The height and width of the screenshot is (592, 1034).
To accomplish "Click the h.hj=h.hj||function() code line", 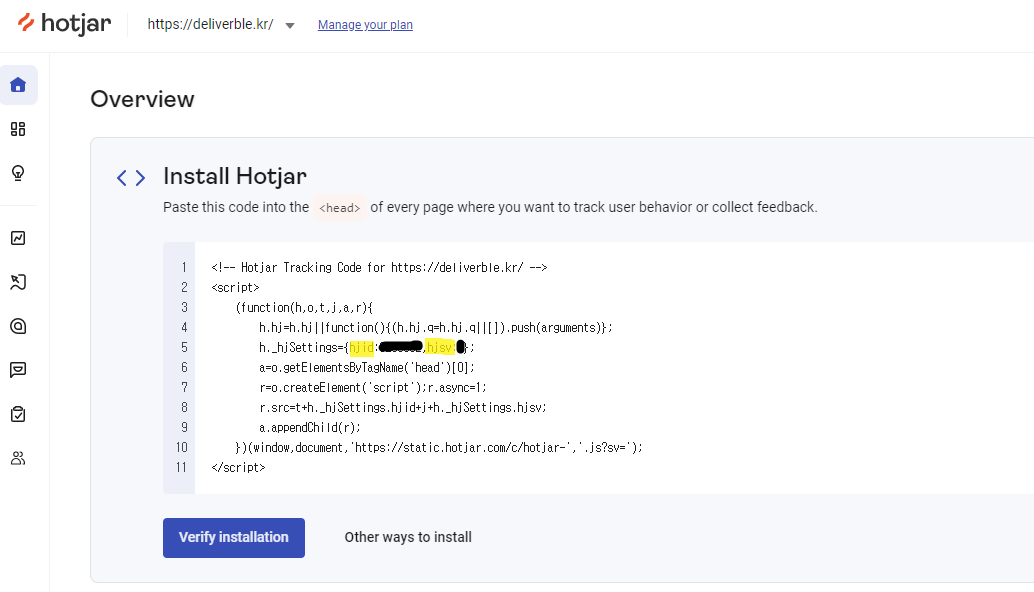I will click(x=435, y=328).
